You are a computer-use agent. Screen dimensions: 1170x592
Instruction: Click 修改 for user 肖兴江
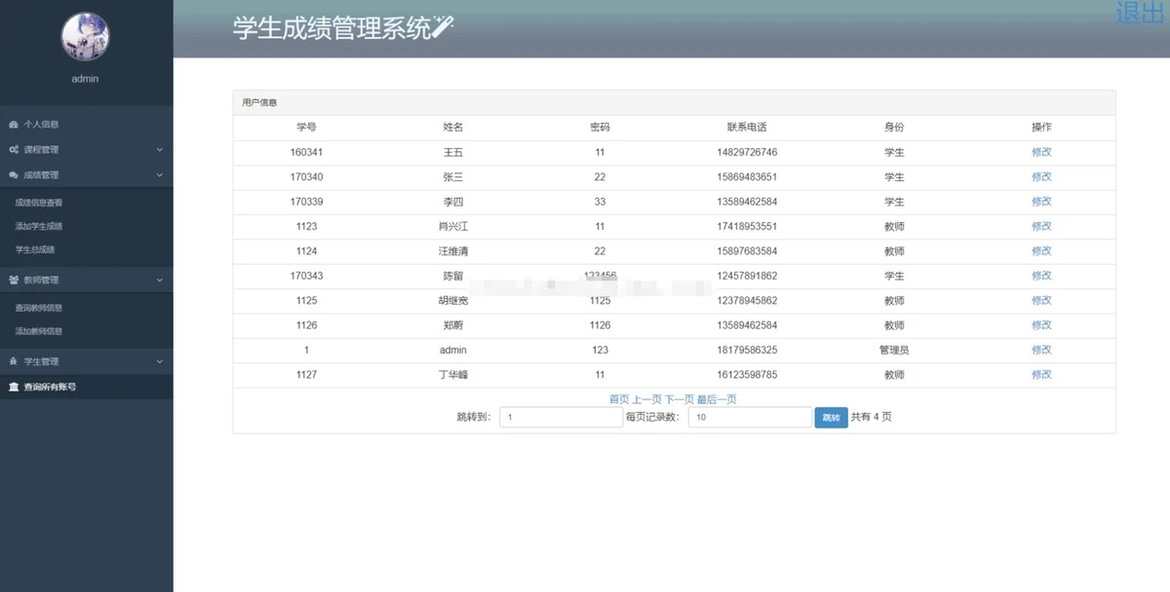click(x=1042, y=226)
